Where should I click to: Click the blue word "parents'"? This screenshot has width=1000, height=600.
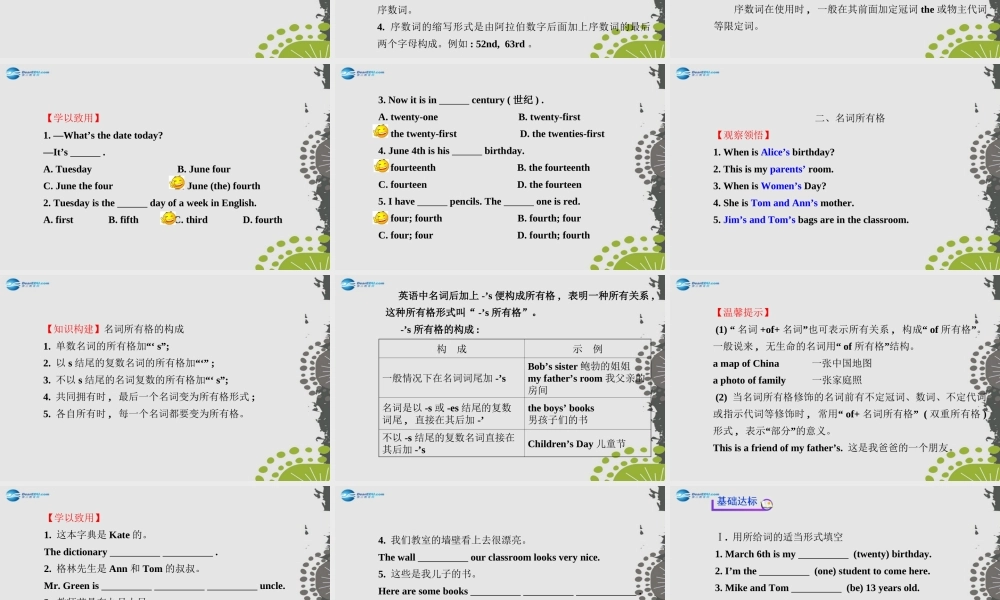788,170
